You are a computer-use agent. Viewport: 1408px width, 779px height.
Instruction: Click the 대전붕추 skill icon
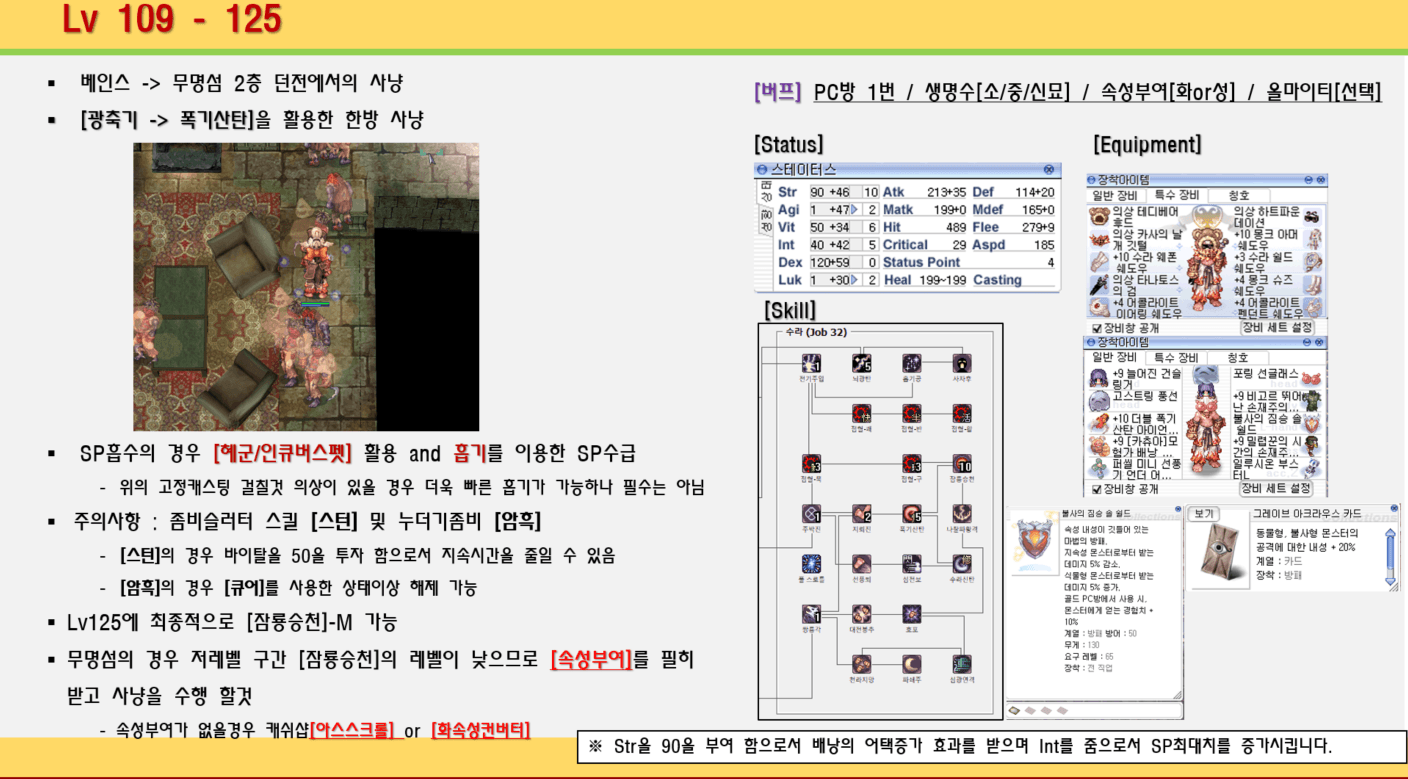coord(861,614)
